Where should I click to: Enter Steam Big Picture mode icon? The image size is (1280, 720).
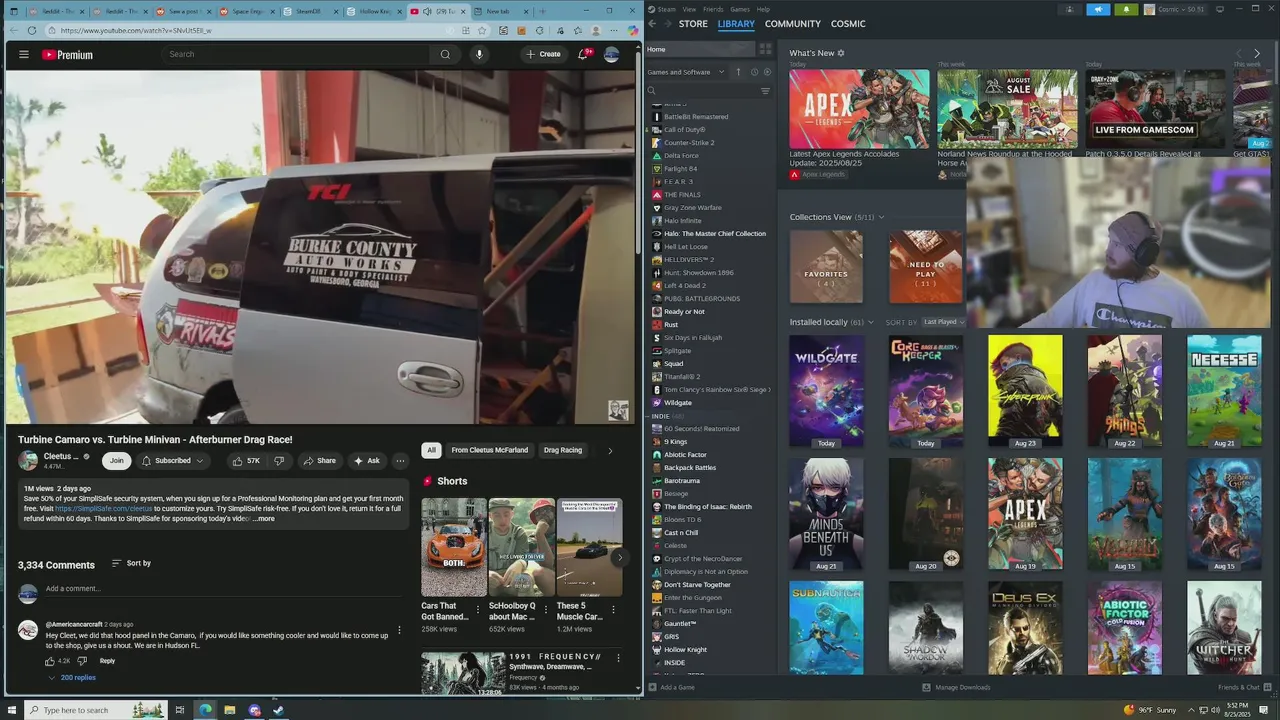coord(1220,9)
